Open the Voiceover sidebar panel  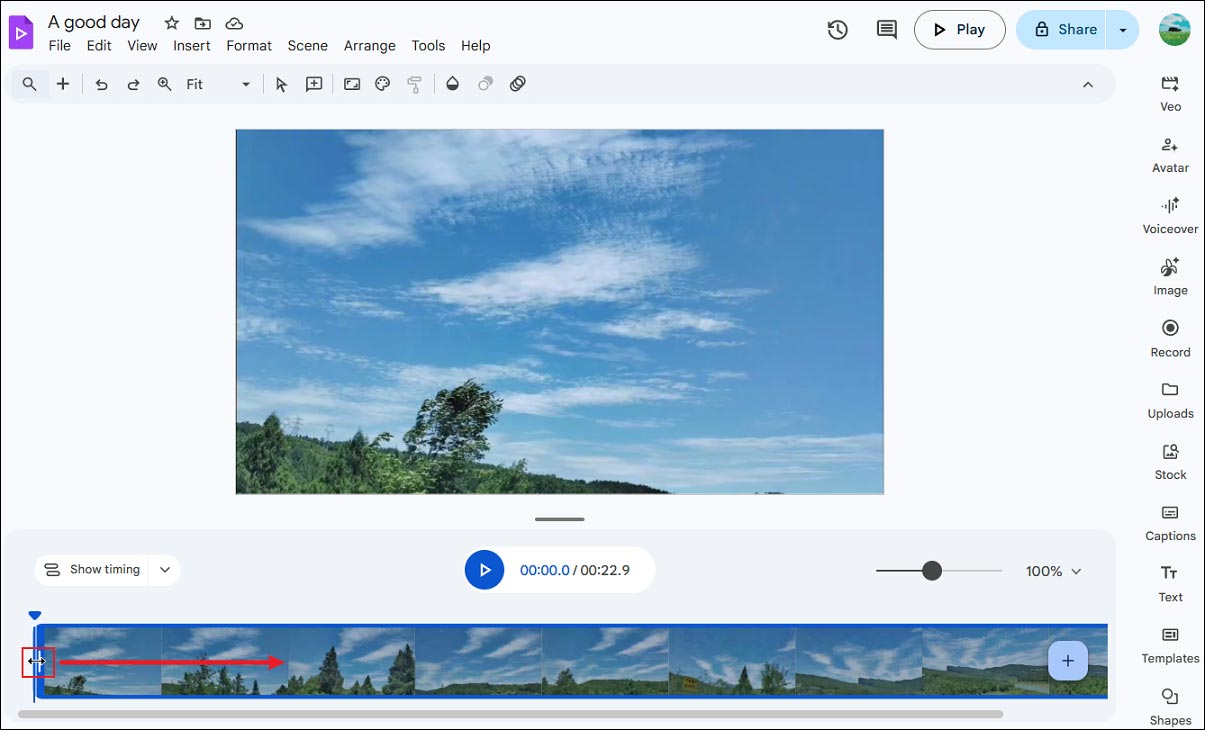(1169, 215)
